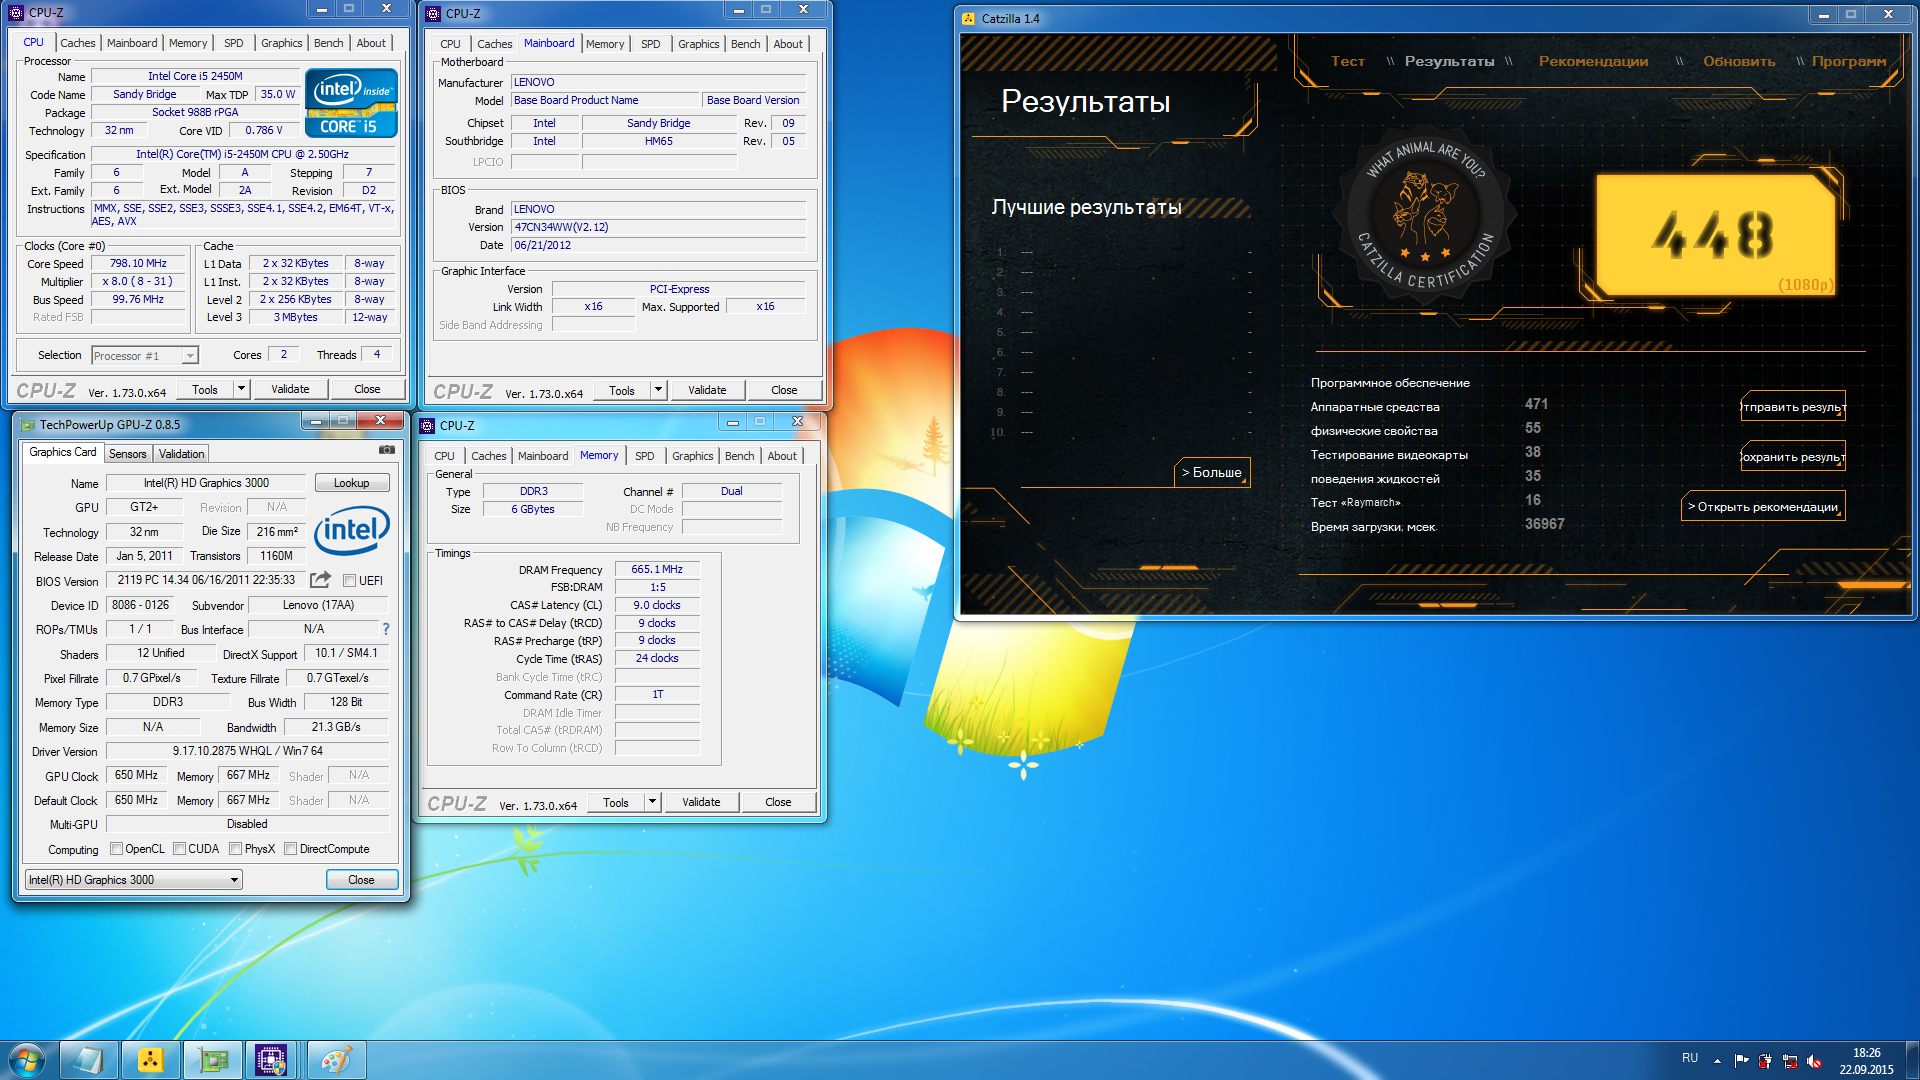The height and width of the screenshot is (1080, 1920).
Task: Click Close in the CPU-Z Mainboard window
Action: click(x=784, y=390)
